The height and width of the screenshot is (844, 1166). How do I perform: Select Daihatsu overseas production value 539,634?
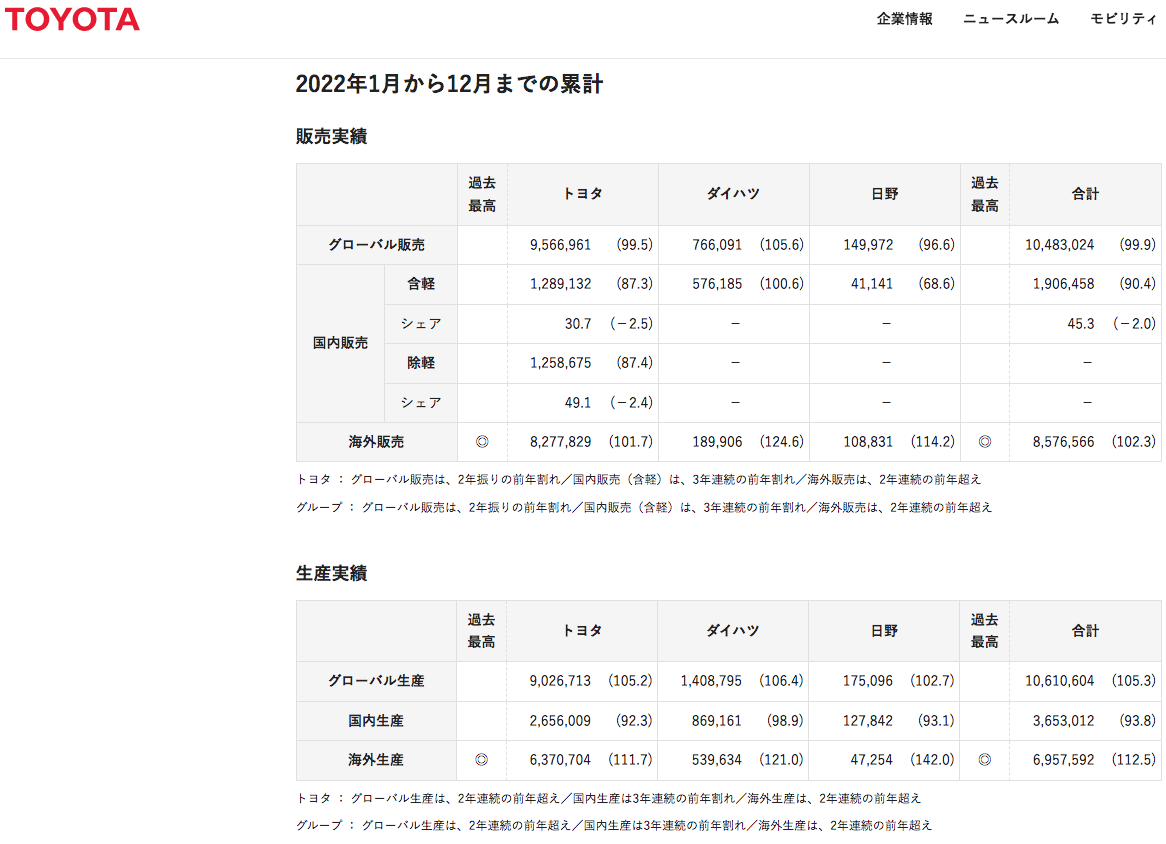(x=717, y=760)
